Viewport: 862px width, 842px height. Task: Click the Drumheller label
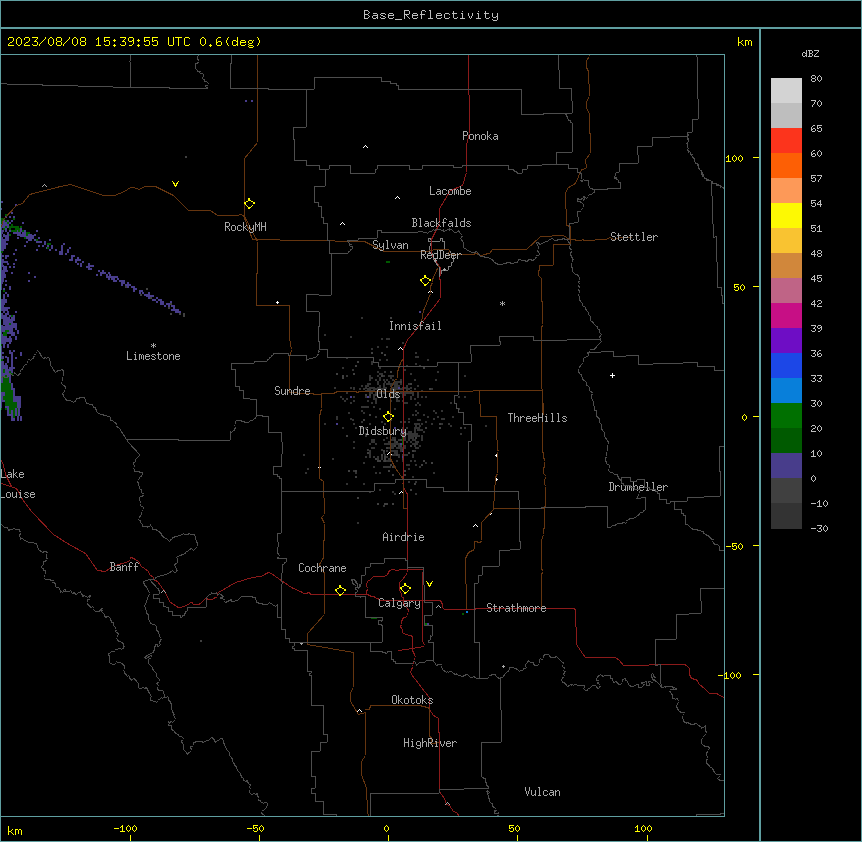click(638, 487)
